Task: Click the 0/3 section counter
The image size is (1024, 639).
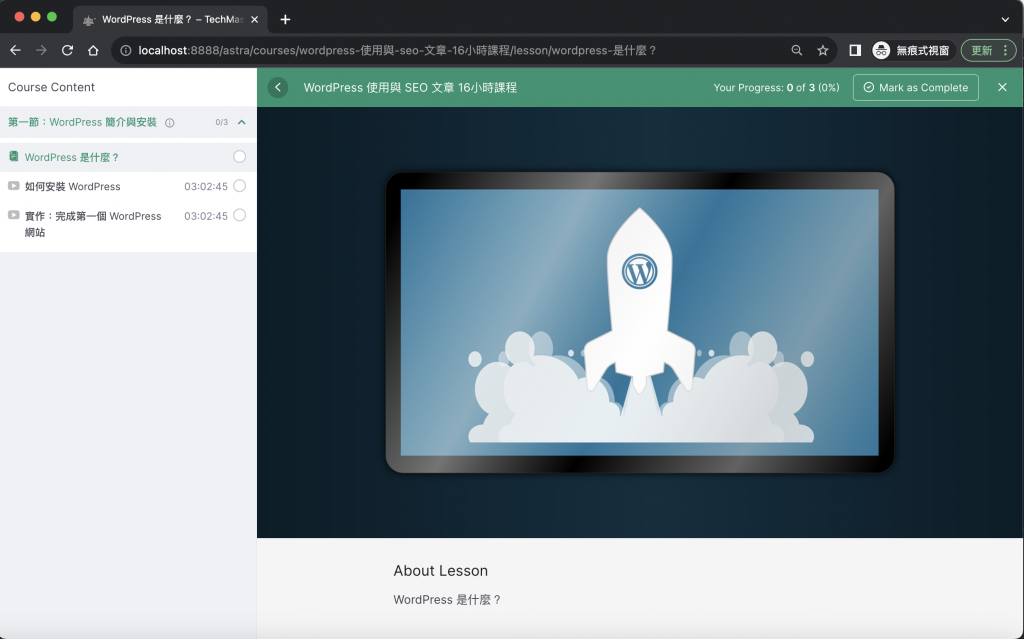Action: (221, 122)
